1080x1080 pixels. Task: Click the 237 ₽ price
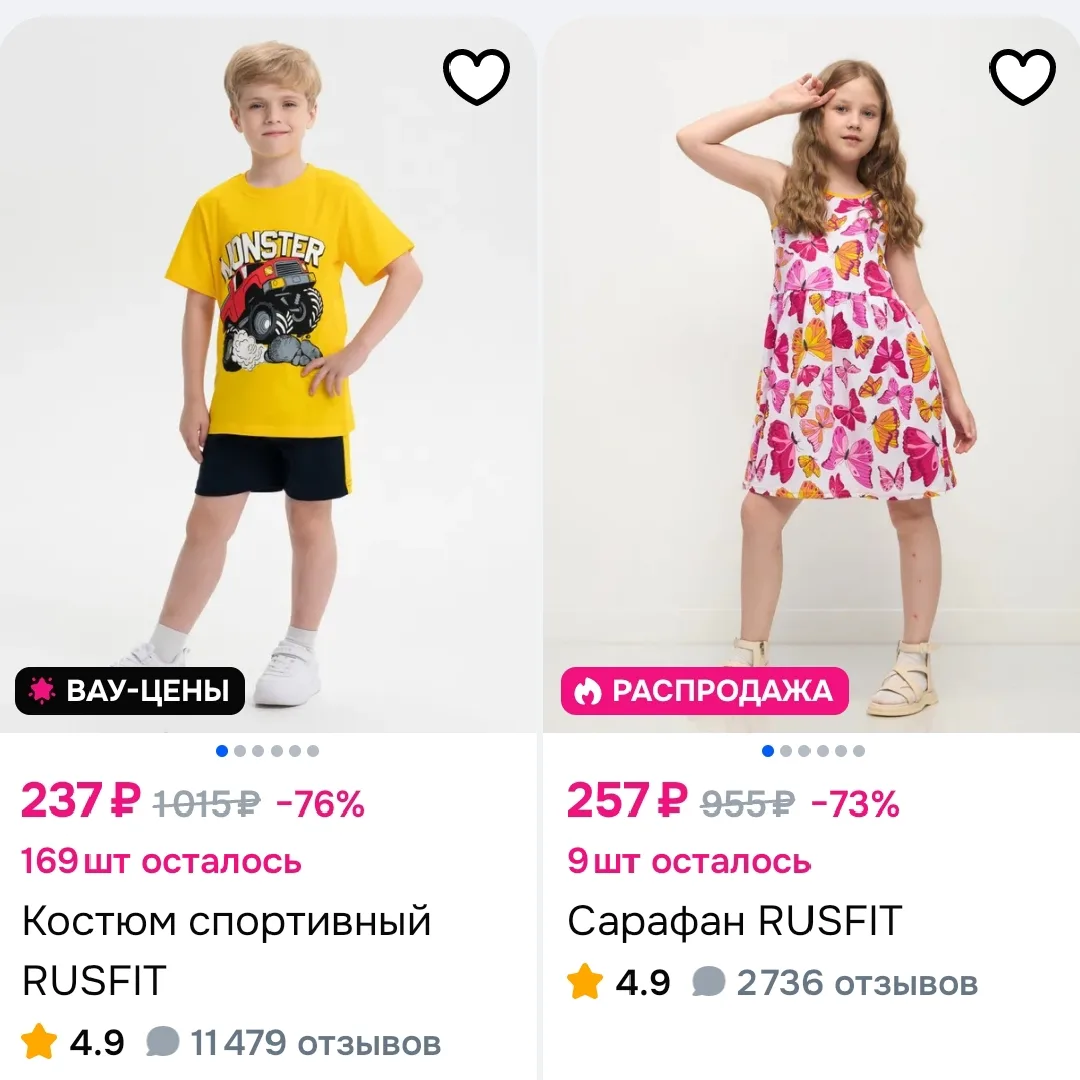(x=81, y=801)
